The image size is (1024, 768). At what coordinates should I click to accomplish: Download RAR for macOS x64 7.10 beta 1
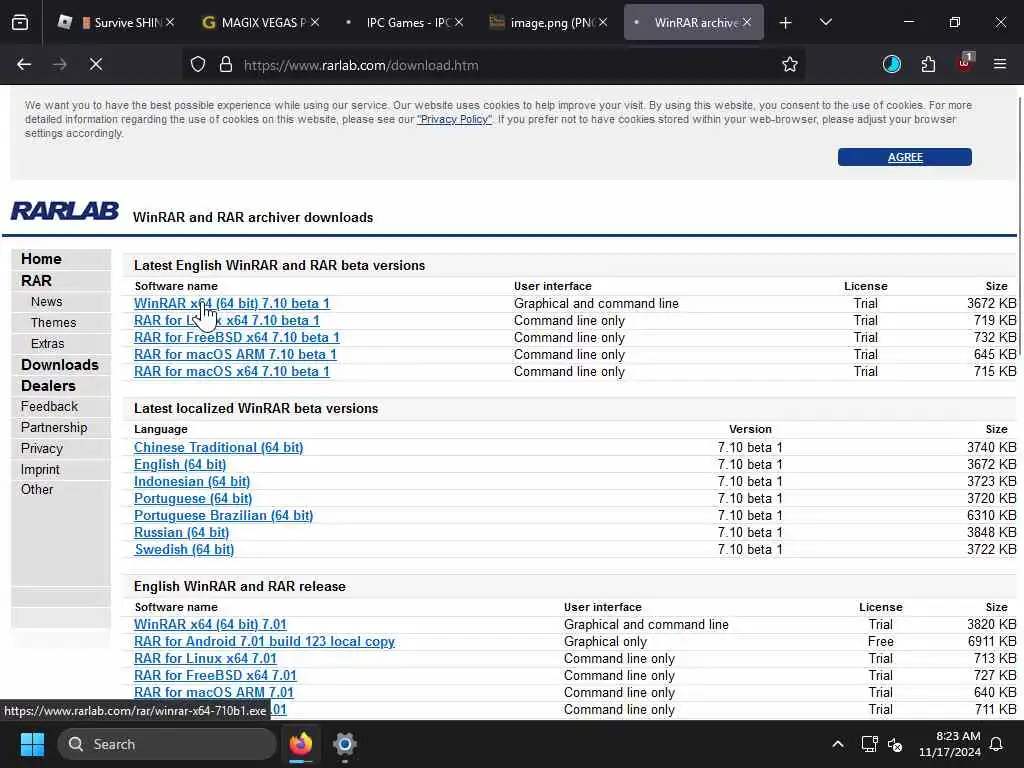[232, 371]
